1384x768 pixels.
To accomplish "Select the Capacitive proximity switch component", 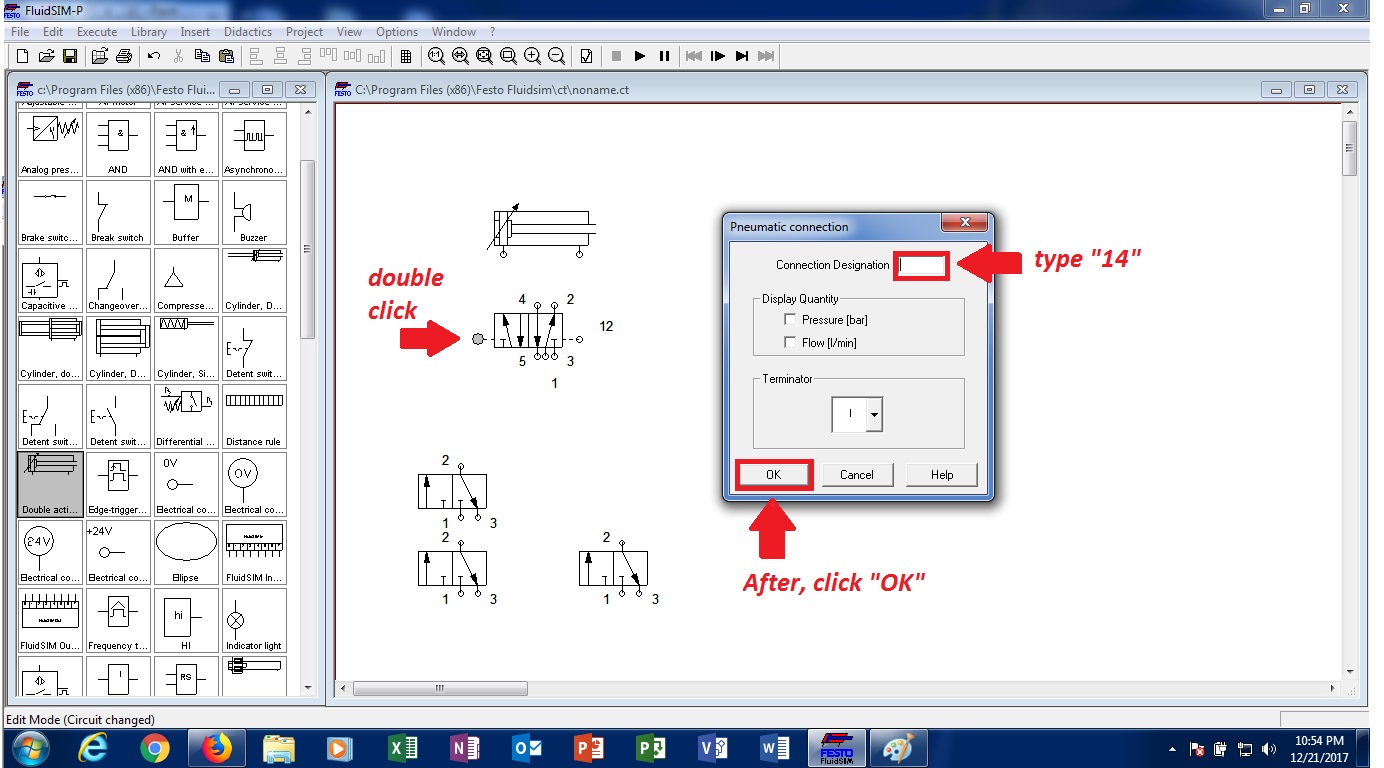I will [50, 280].
